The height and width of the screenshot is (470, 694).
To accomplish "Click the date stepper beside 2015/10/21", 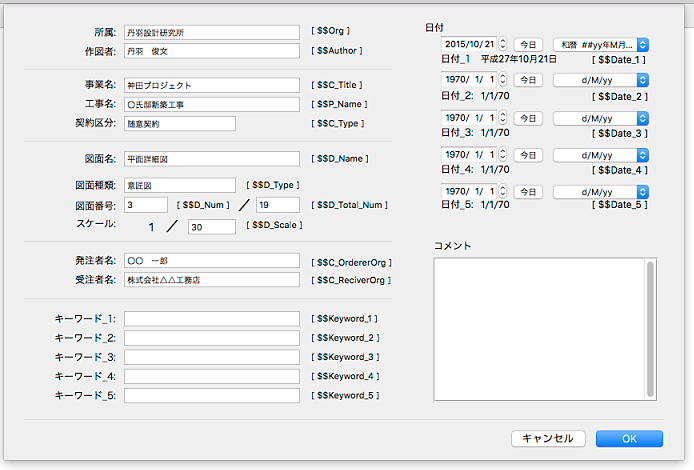I will pyautogui.click(x=503, y=45).
